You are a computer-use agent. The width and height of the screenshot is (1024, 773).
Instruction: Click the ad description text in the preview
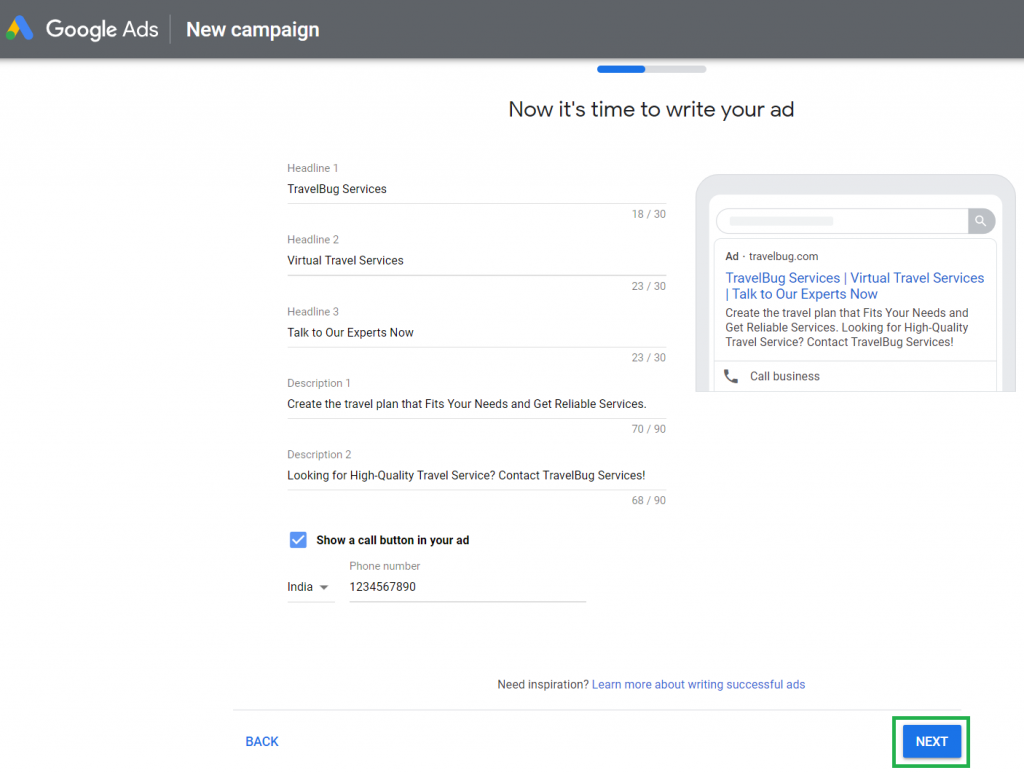tap(847, 328)
